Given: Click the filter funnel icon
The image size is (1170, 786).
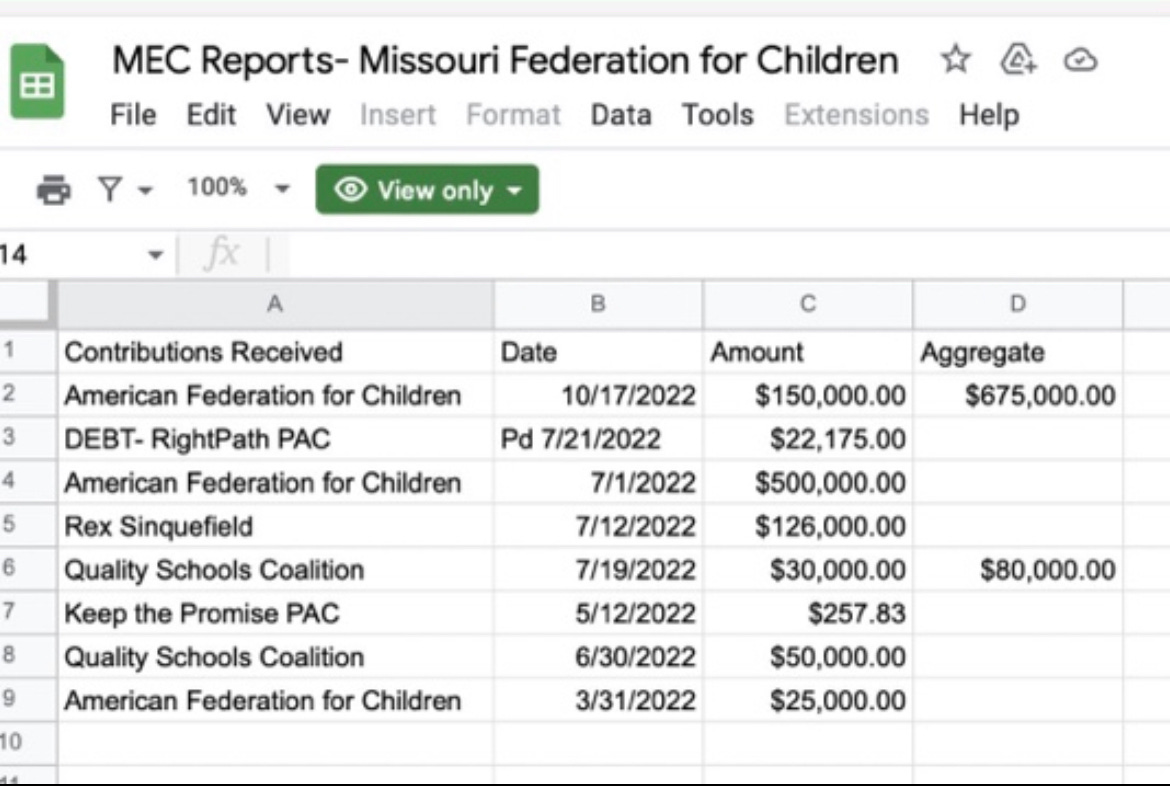Looking at the screenshot, I should coord(110,189).
